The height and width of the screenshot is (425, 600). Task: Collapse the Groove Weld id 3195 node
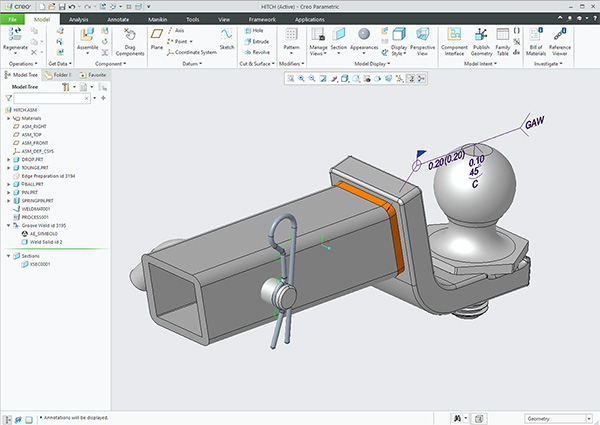click(8, 227)
